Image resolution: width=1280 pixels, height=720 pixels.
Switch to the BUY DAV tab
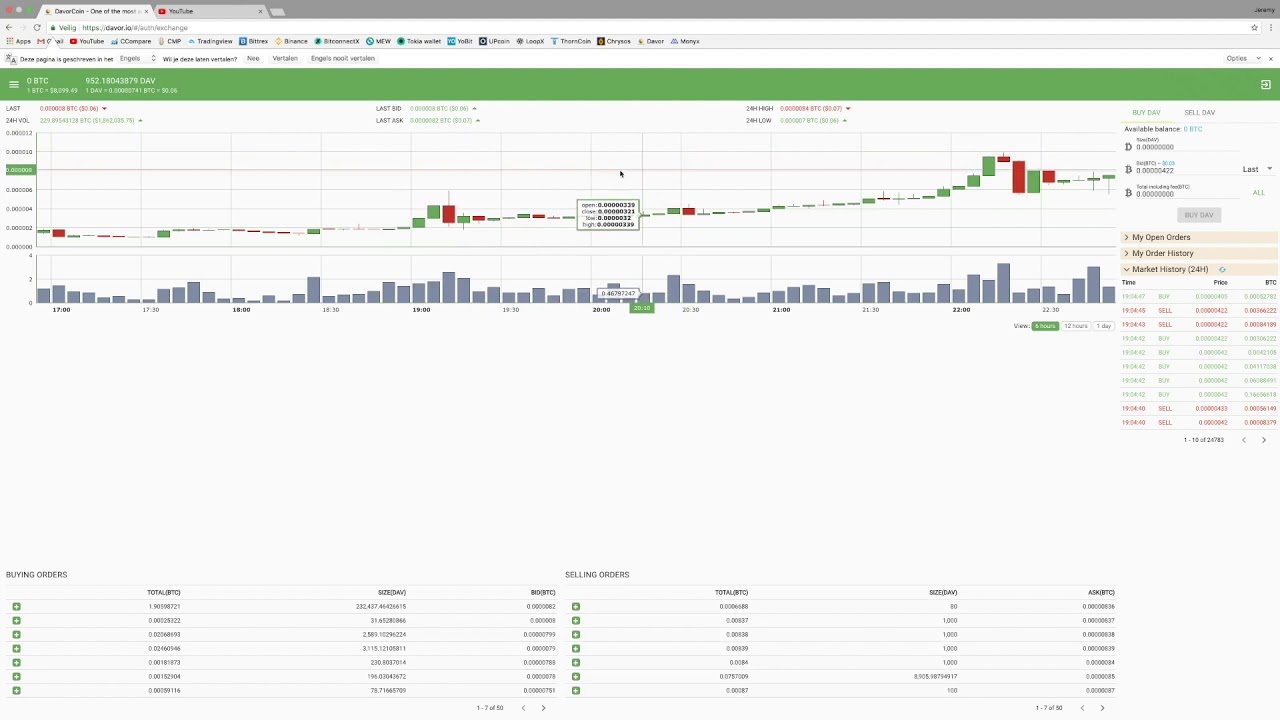point(1146,113)
